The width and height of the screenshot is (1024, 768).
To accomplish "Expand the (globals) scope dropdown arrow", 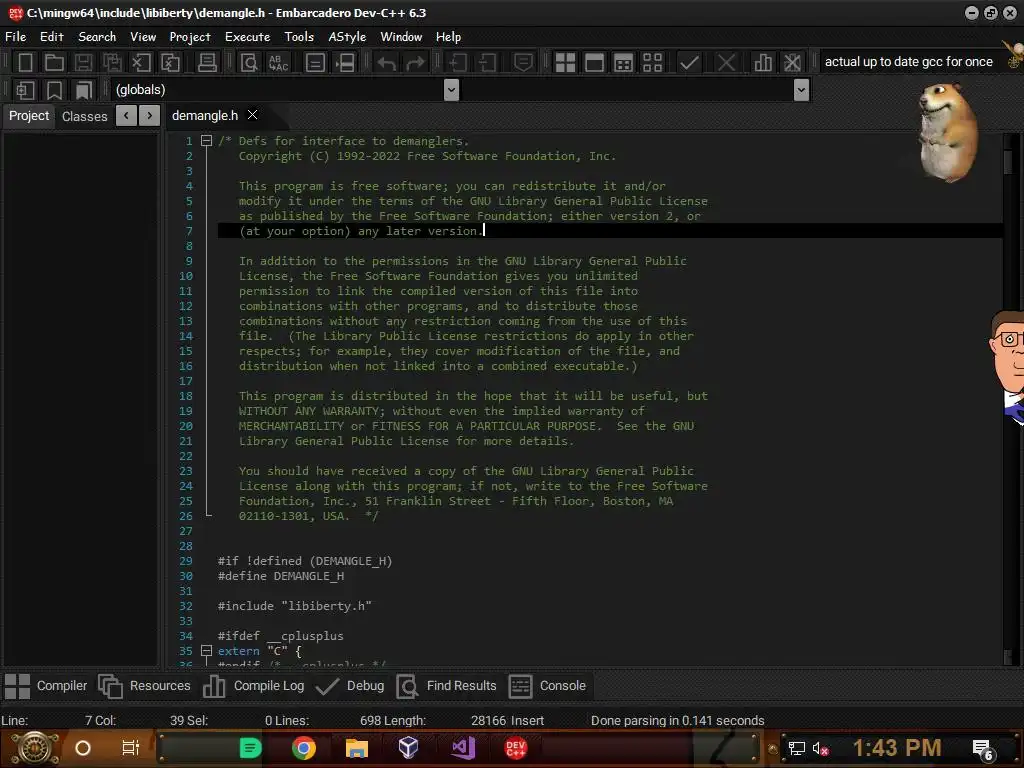I will click(x=451, y=89).
